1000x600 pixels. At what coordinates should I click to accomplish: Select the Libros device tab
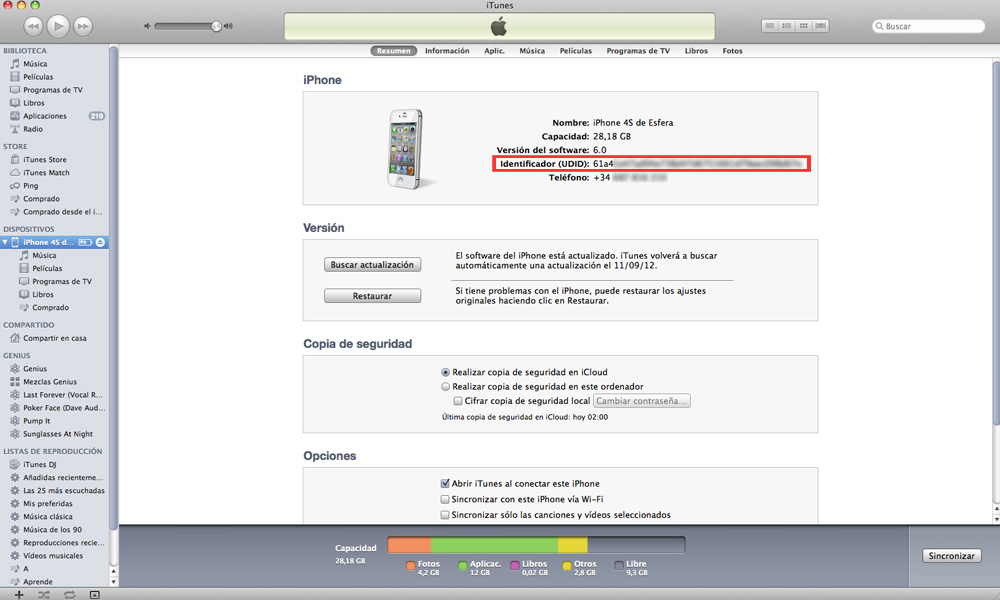tap(696, 51)
